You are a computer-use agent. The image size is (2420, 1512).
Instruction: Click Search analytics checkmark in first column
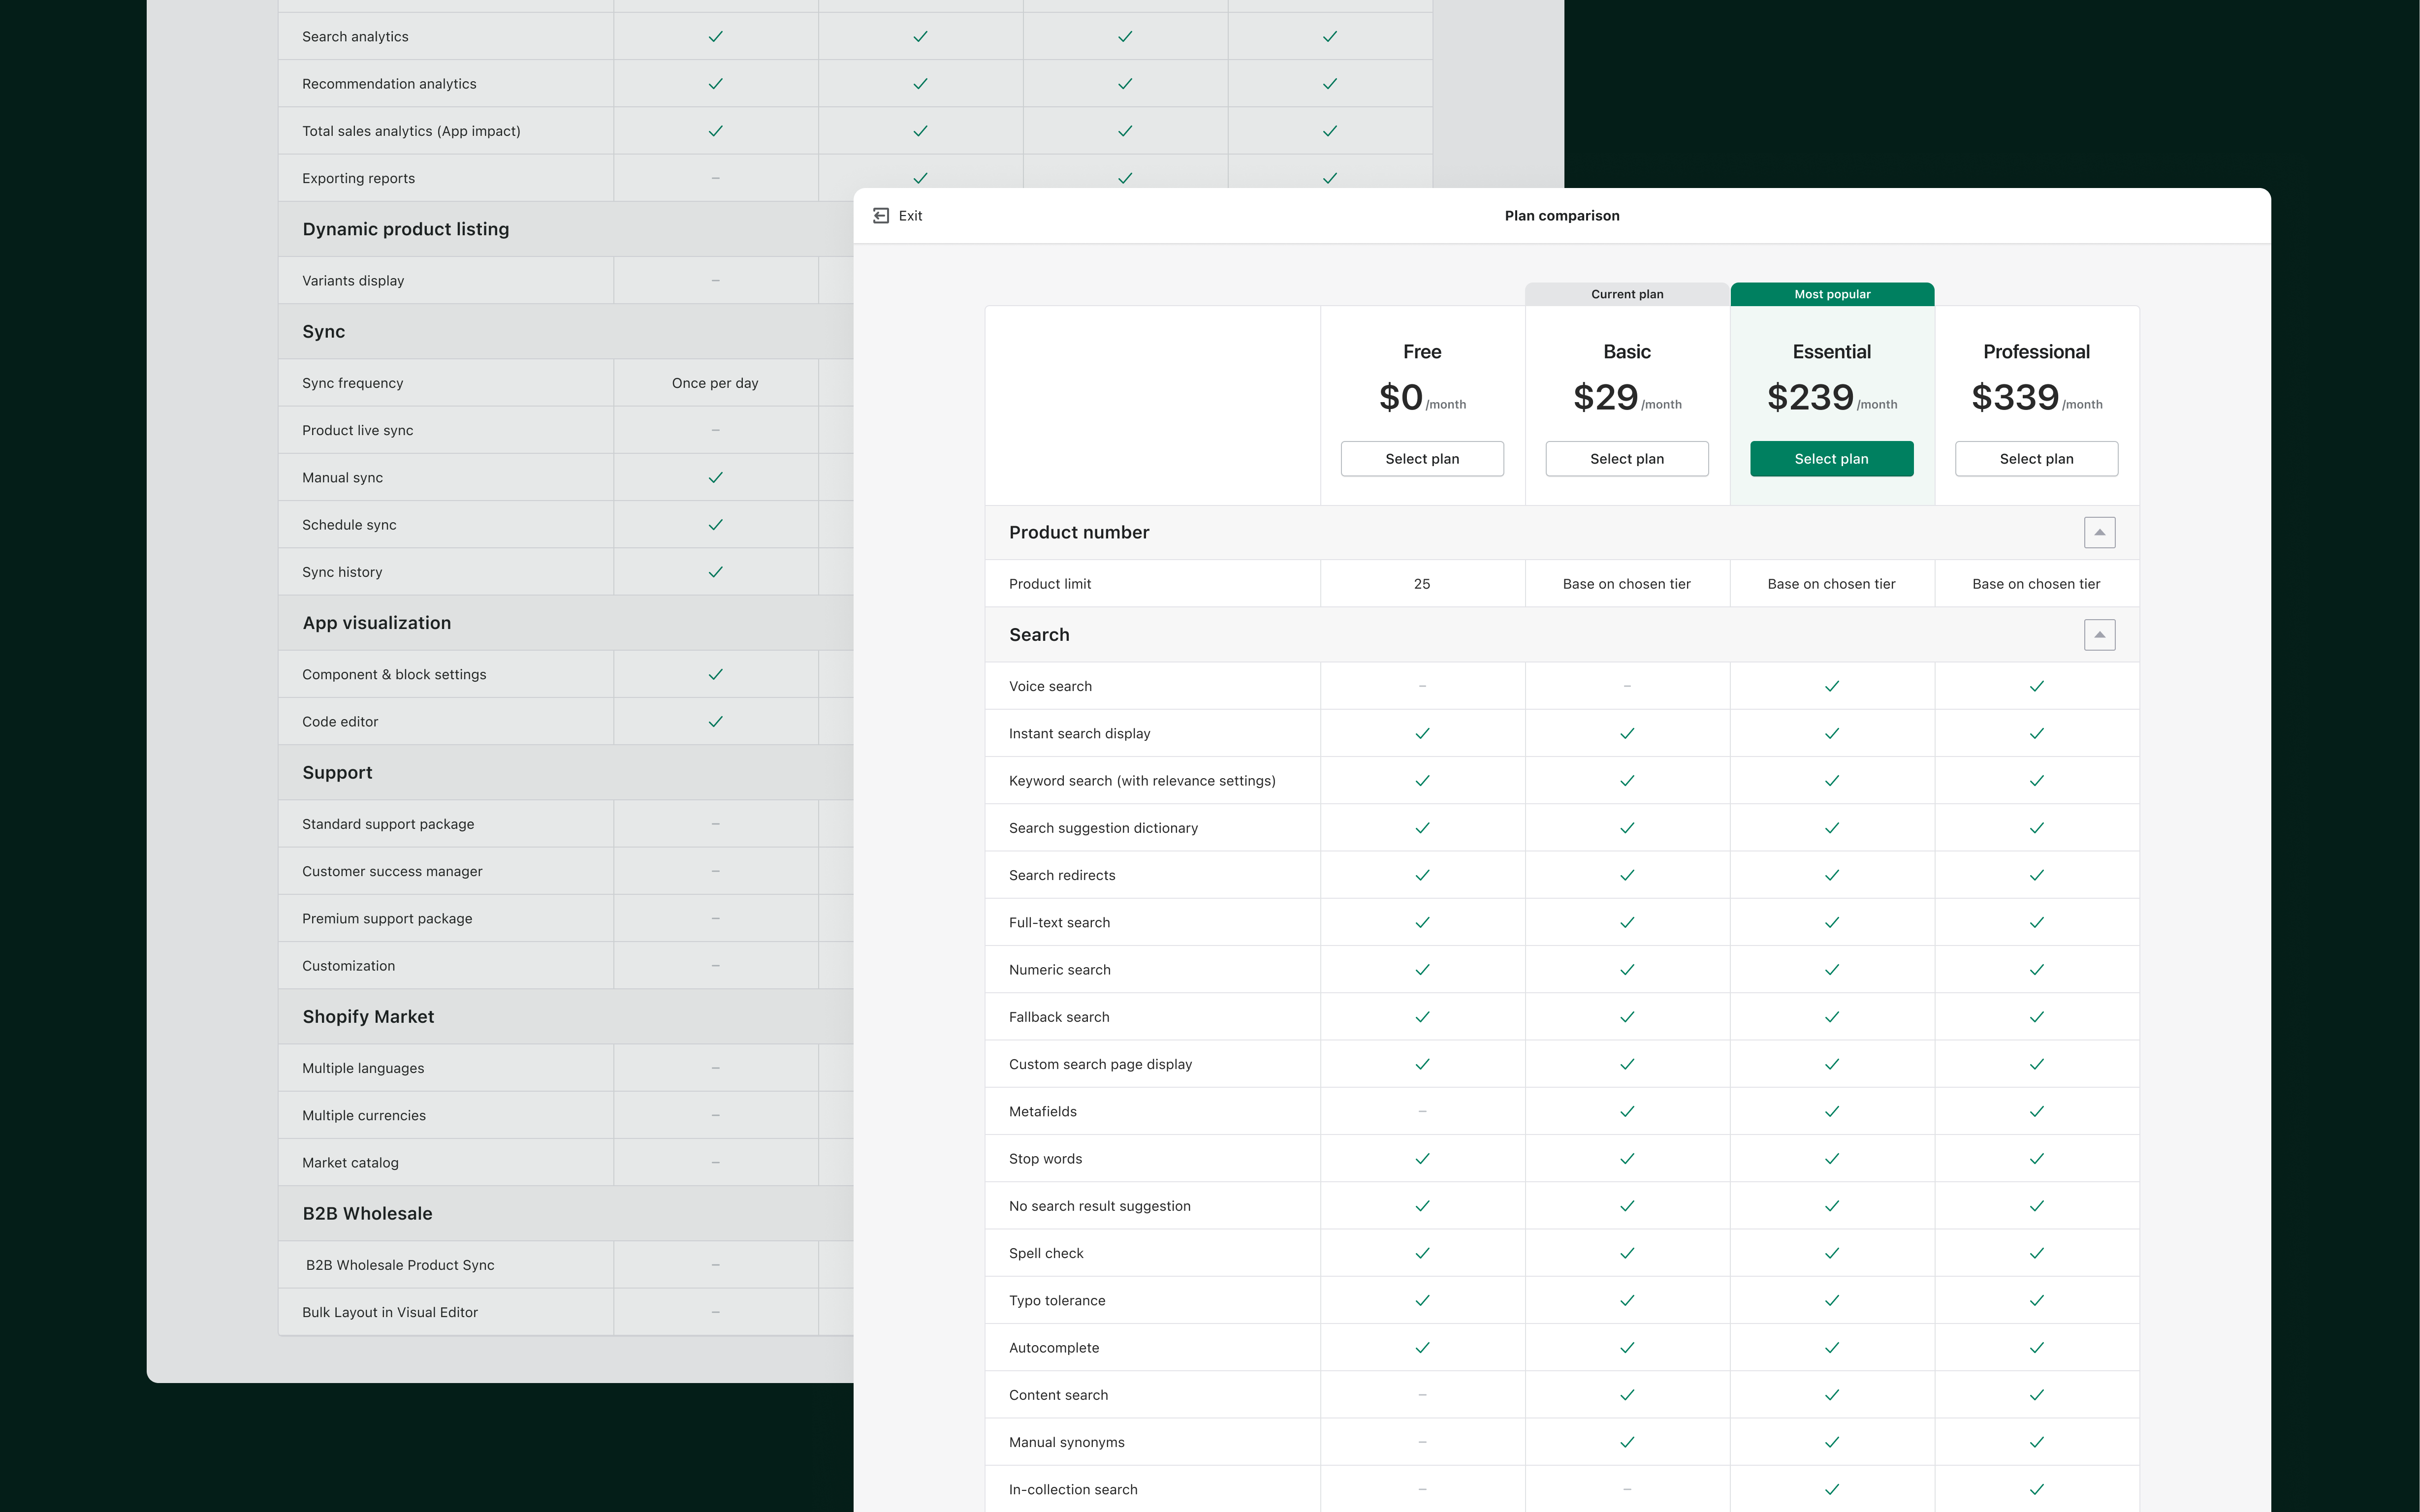click(715, 36)
